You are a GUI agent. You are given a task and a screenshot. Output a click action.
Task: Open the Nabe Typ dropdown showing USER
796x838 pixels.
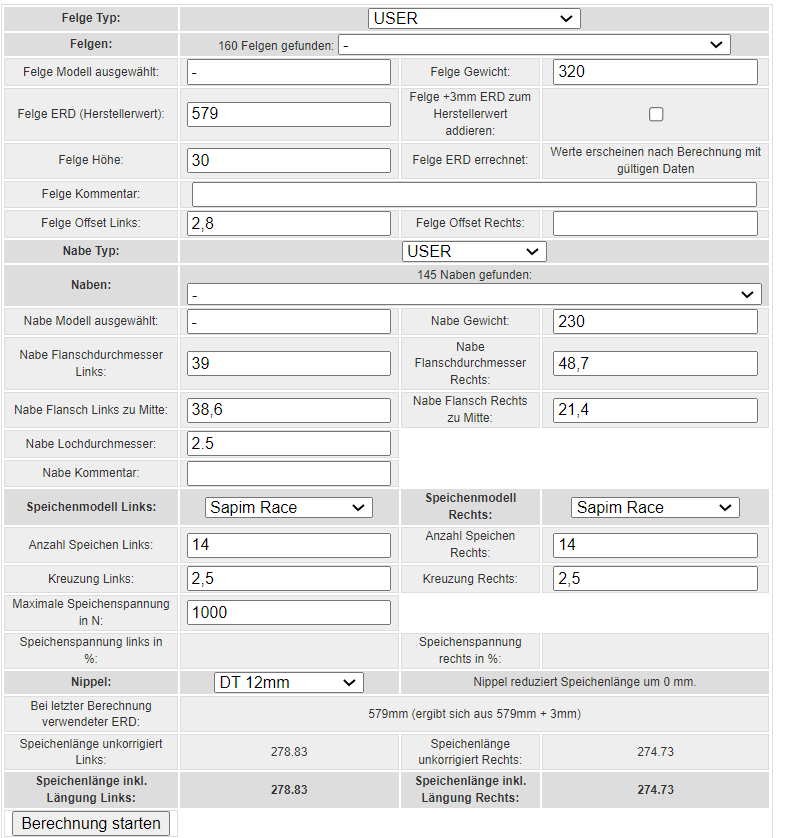474,251
